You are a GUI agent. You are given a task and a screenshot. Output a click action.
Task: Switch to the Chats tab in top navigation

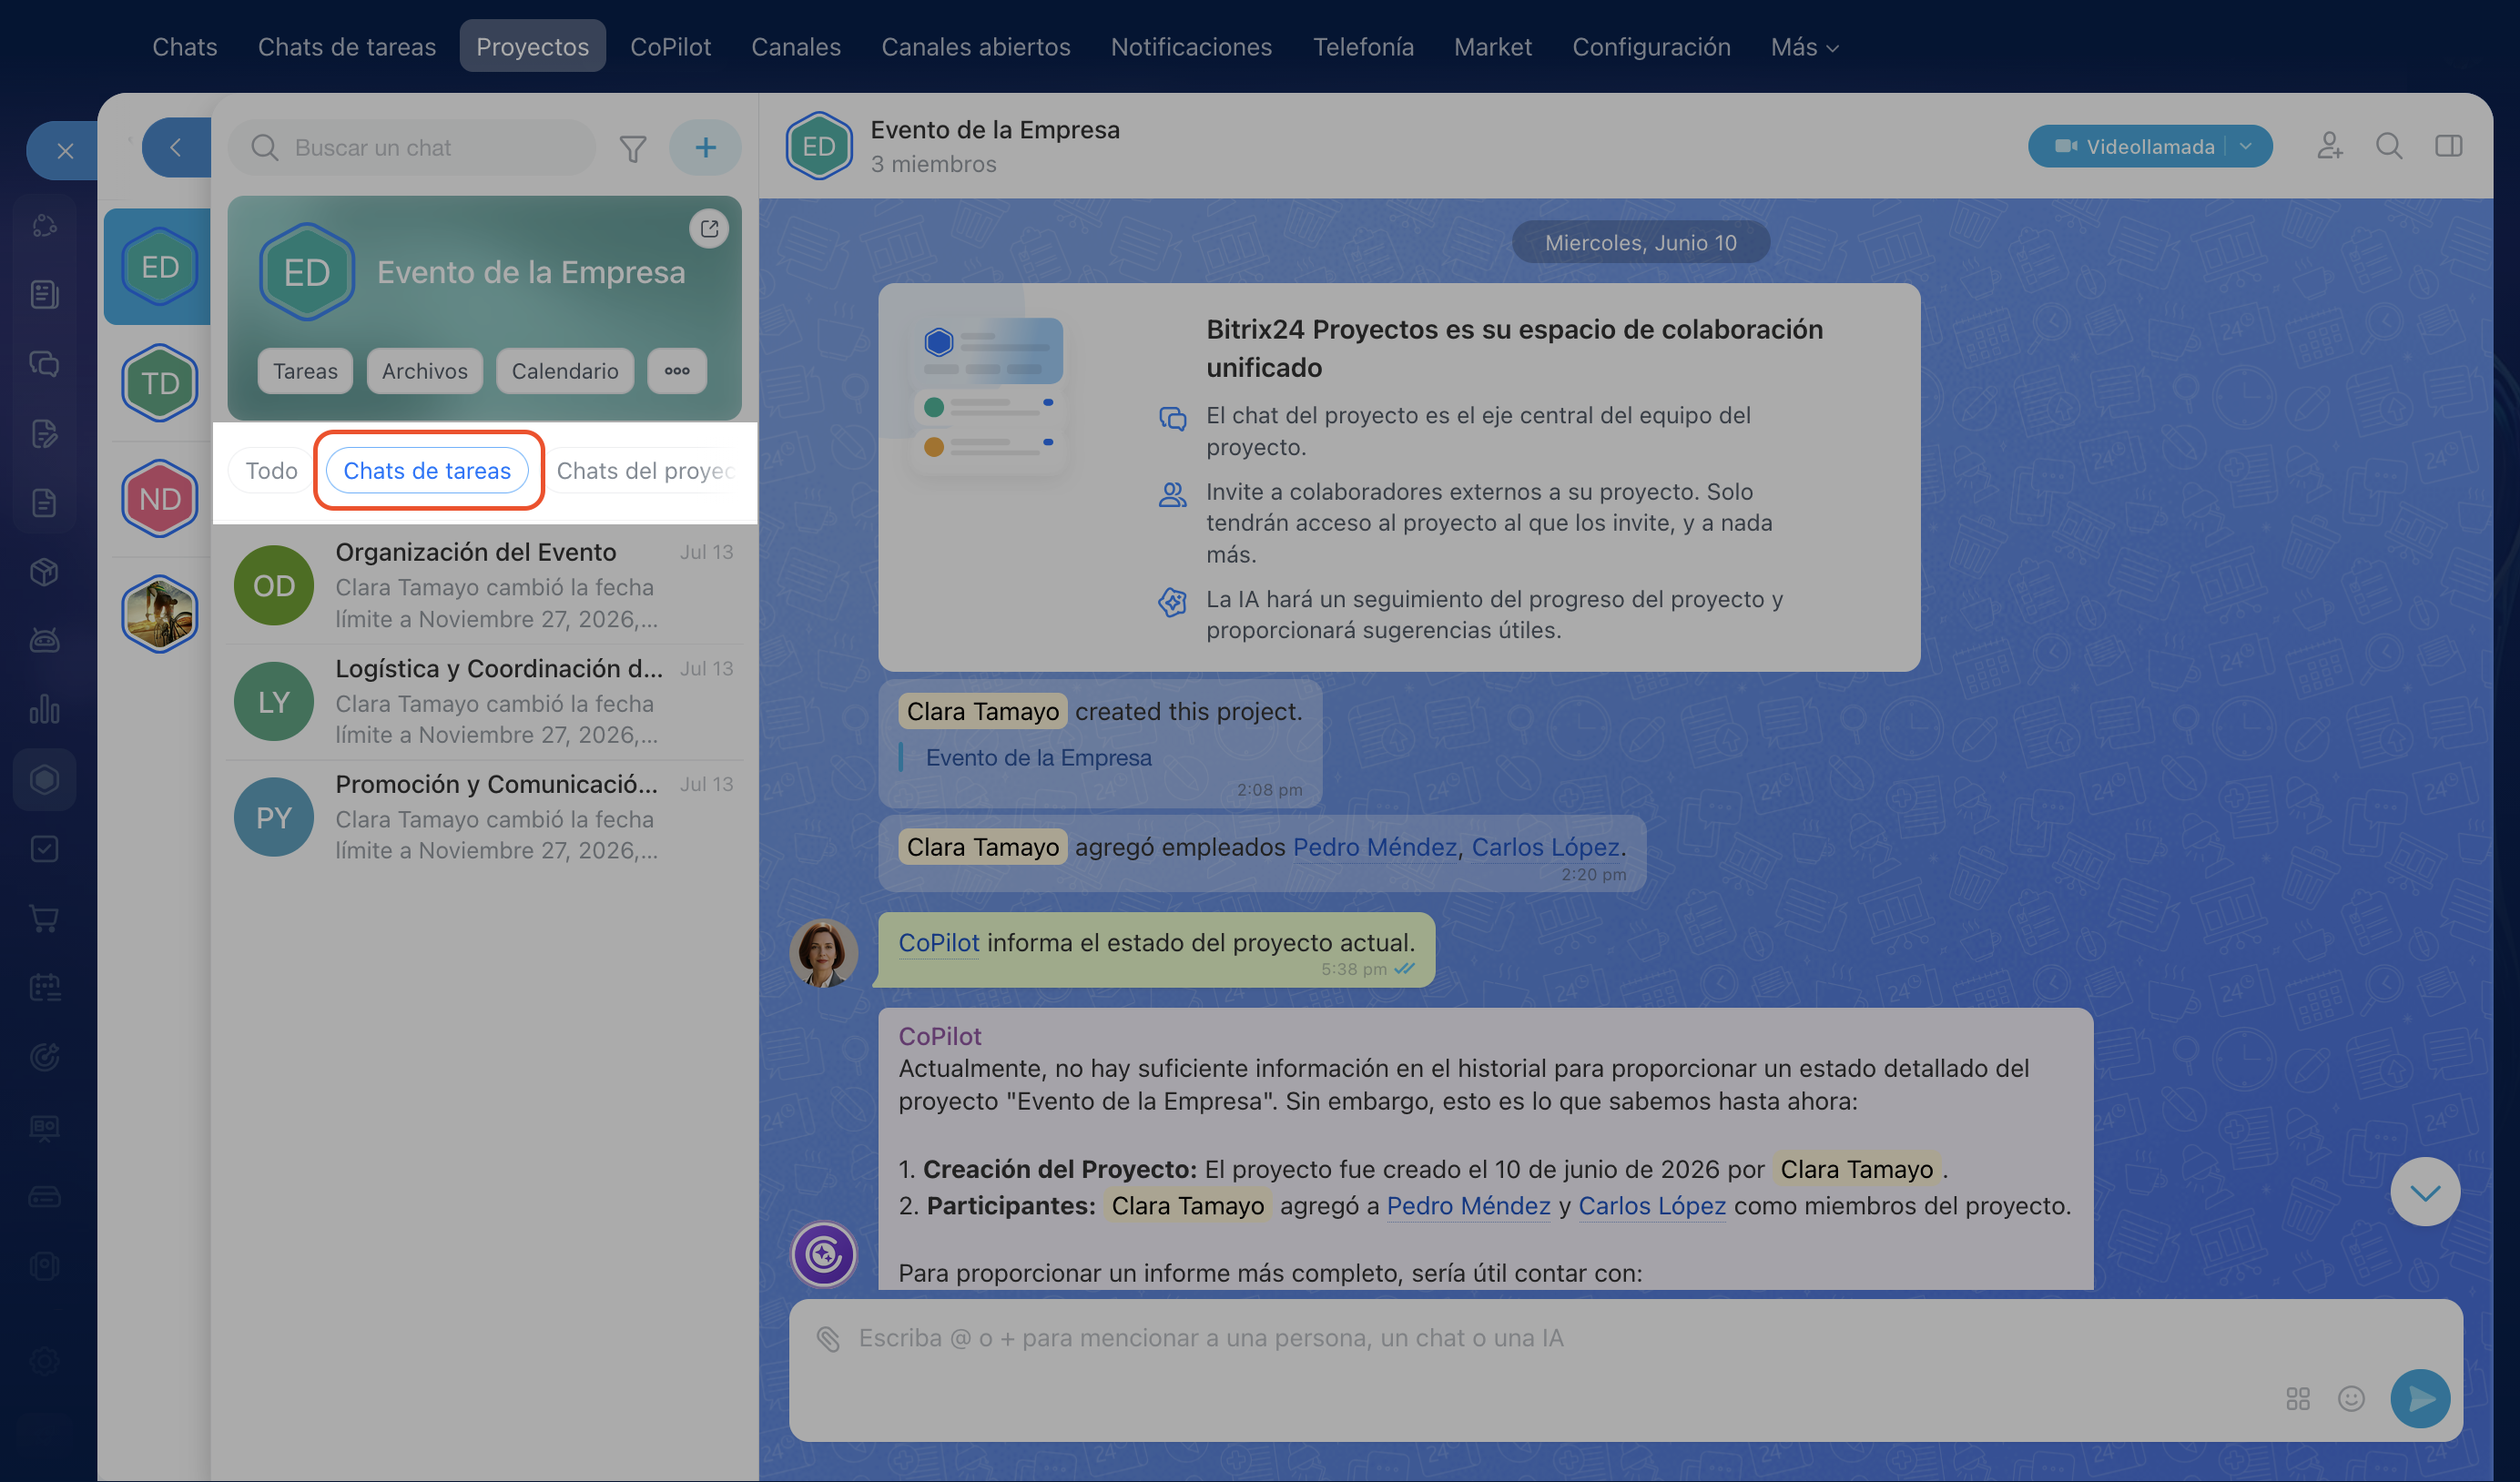(185, 47)
